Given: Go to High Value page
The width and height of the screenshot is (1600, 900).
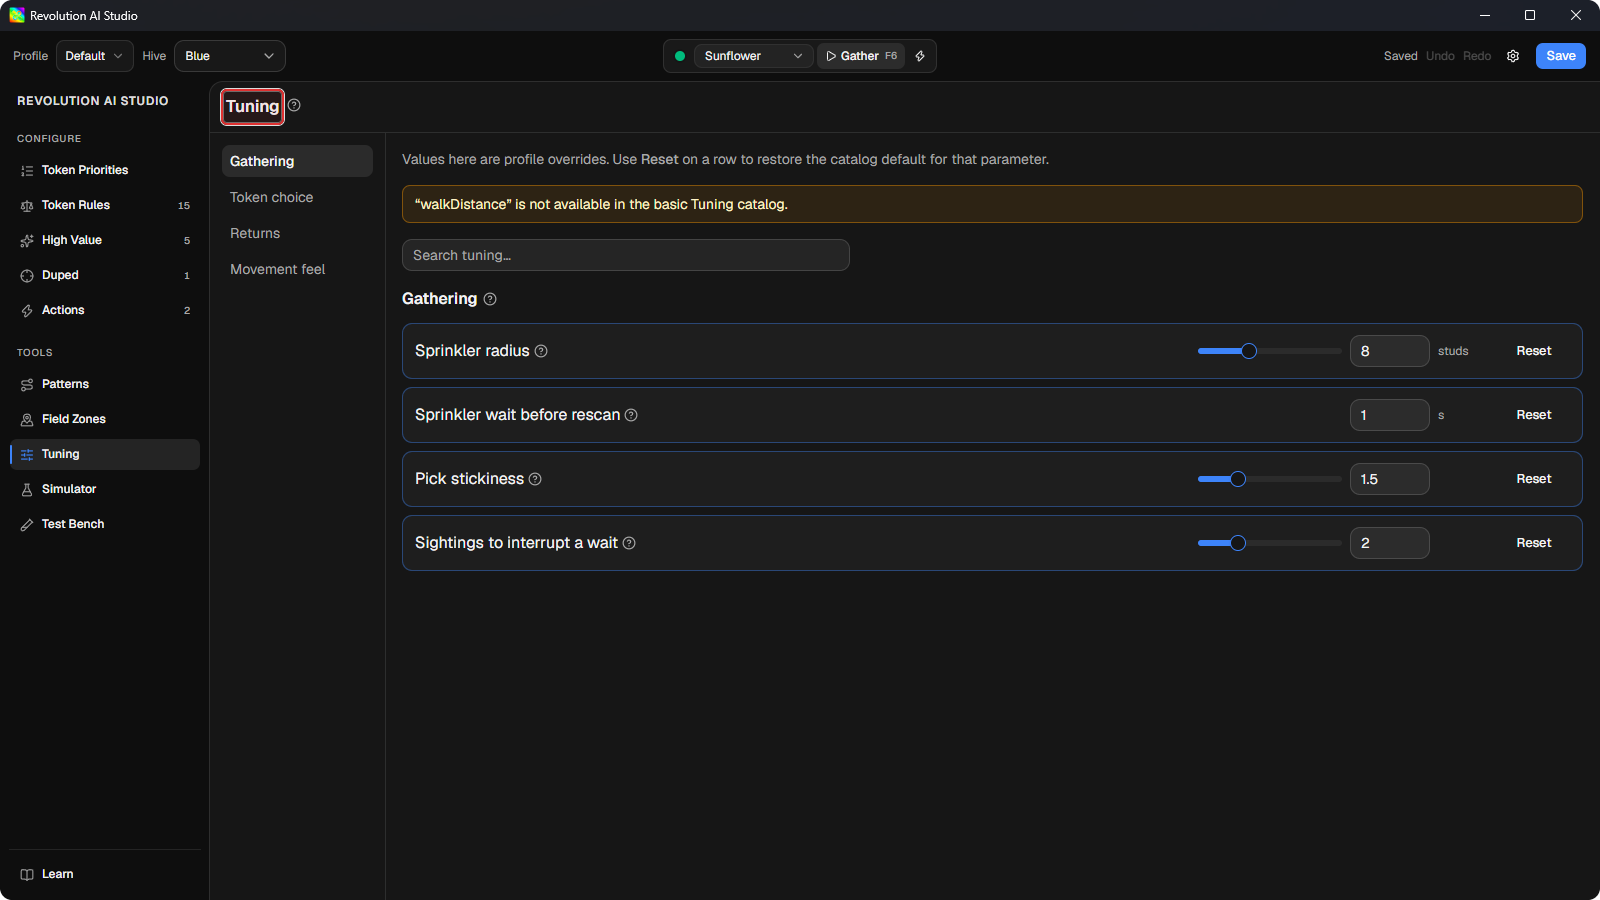Looking at the screenshot, I should click(105, 240).
